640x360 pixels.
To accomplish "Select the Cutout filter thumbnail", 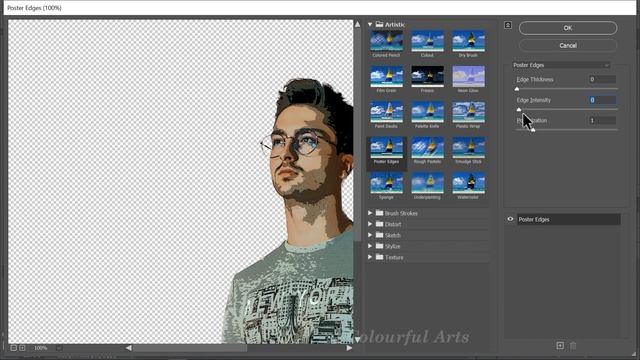I will 427,41.
